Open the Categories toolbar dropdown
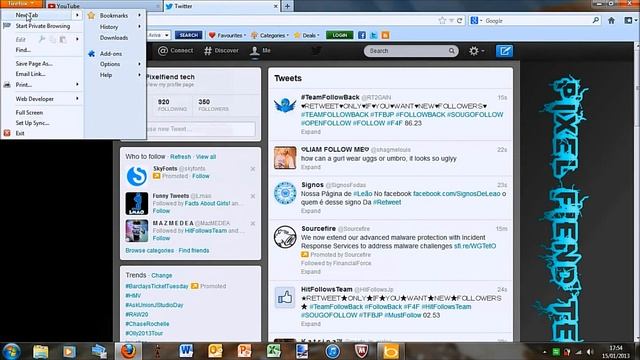The image size is (640, 360). point(270,36)
